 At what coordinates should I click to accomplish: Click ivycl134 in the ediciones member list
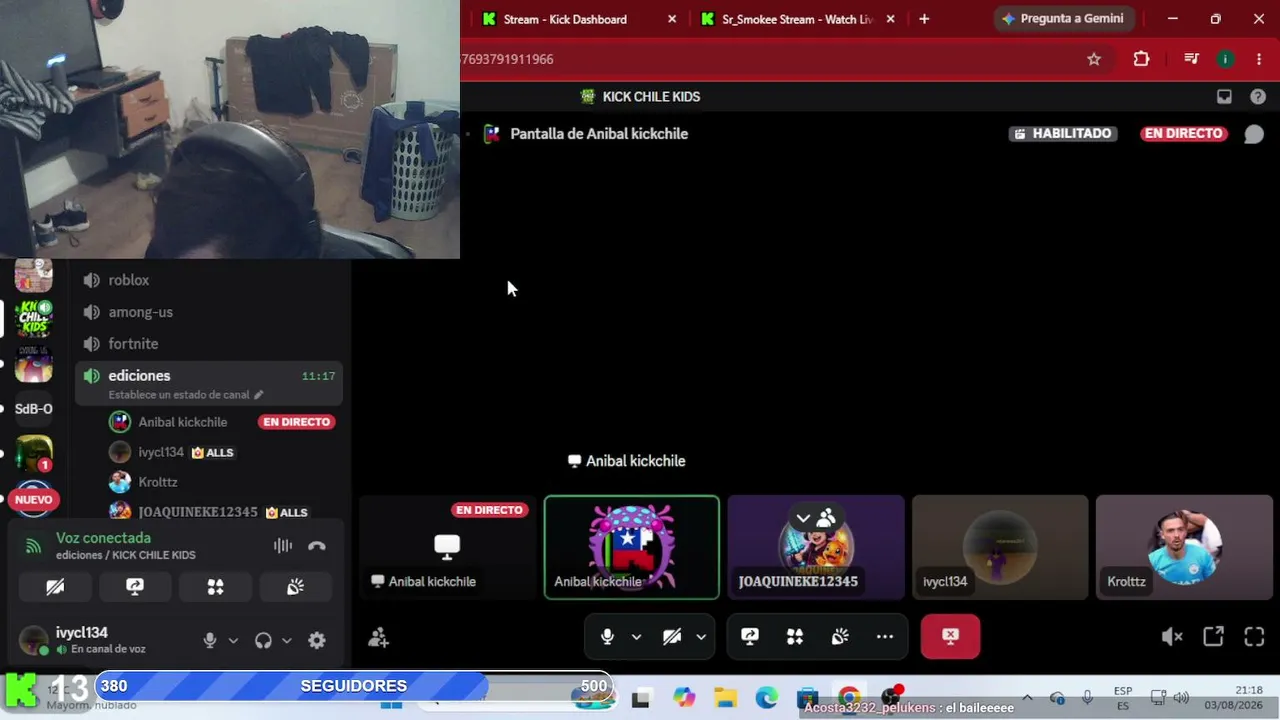(160, 452)
